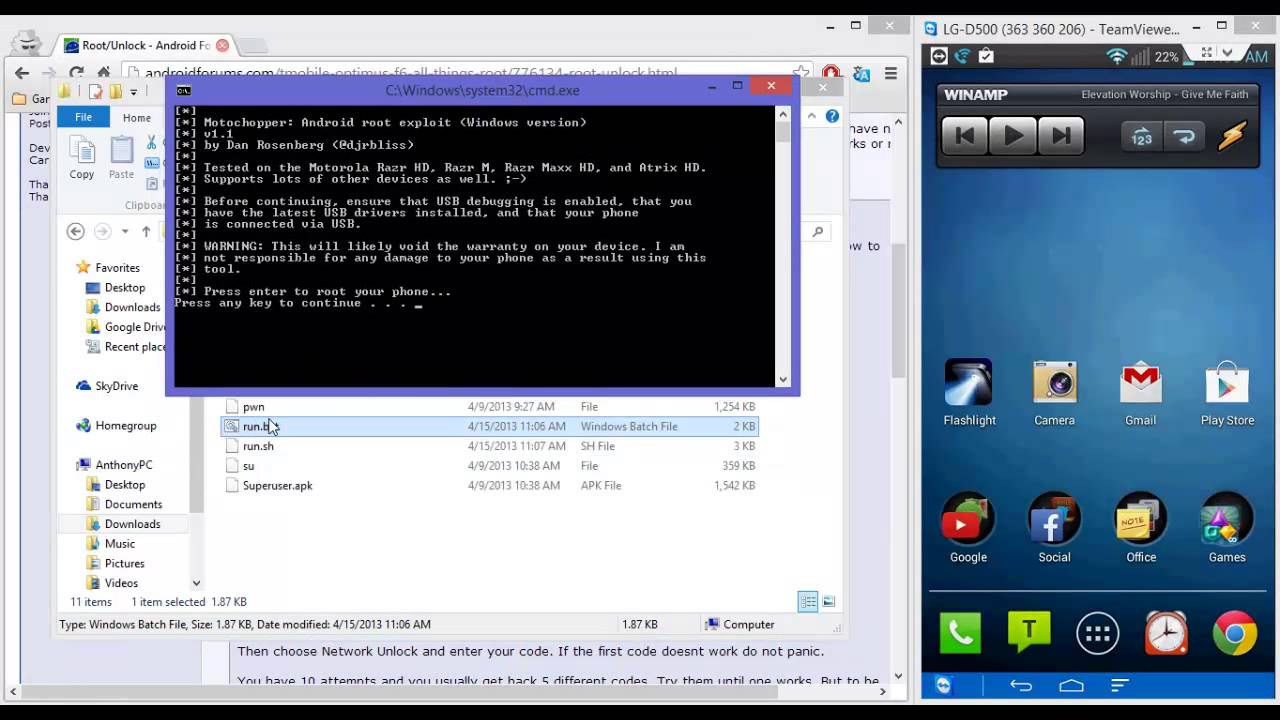
Task: Tap the Android back navigation button
Action: pos(1020,685)
